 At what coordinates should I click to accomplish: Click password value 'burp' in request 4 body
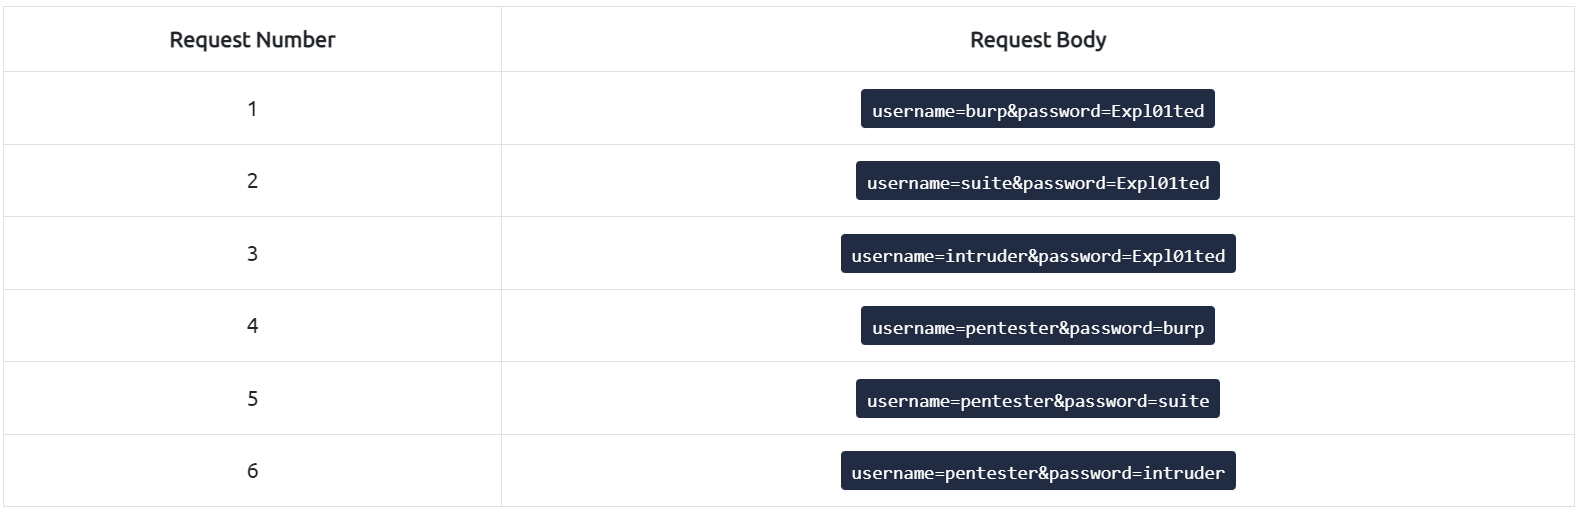(1183, 328)
